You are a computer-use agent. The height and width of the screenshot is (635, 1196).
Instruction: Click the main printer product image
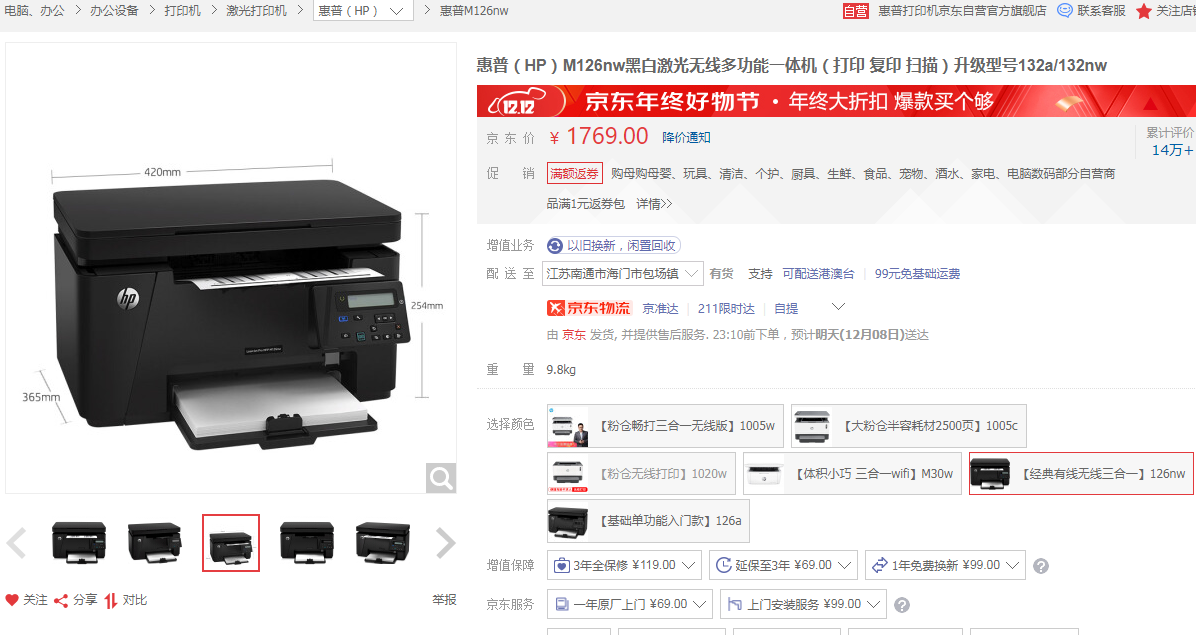coord(231,268)
